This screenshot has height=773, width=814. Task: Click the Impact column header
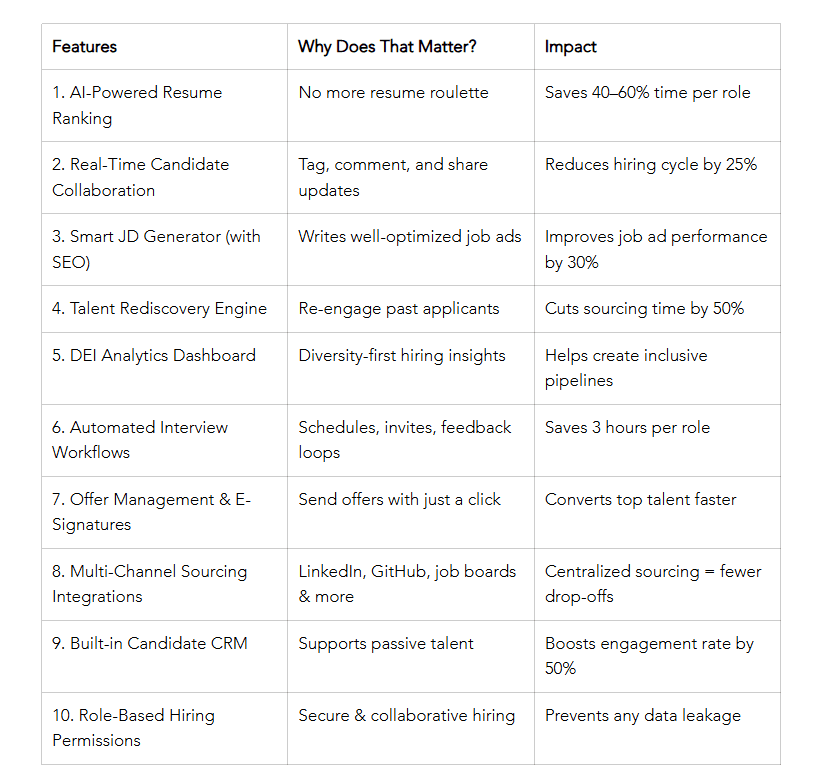tap(657, 47)
